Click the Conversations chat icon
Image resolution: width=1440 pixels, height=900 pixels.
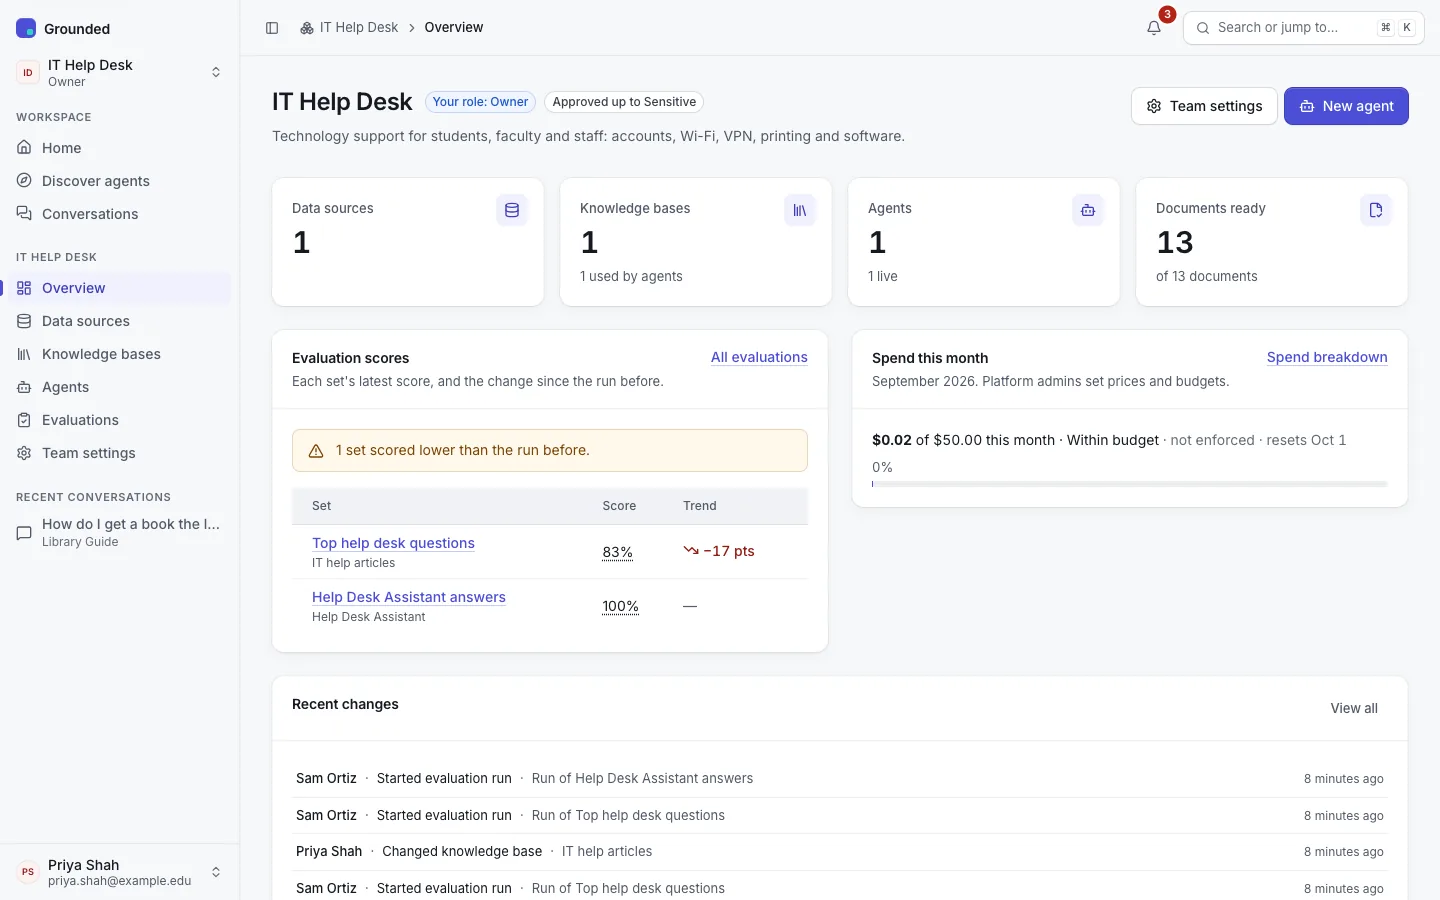tap(24, 213)
